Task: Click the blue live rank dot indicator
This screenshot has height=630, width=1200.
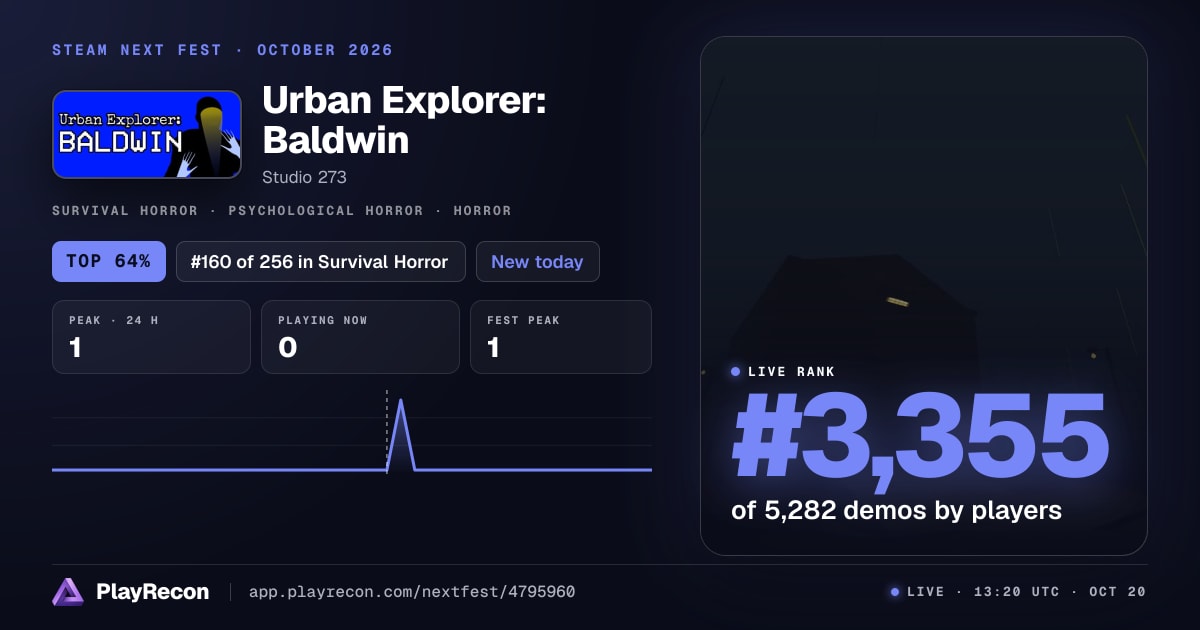Action: tap(736, 372)
